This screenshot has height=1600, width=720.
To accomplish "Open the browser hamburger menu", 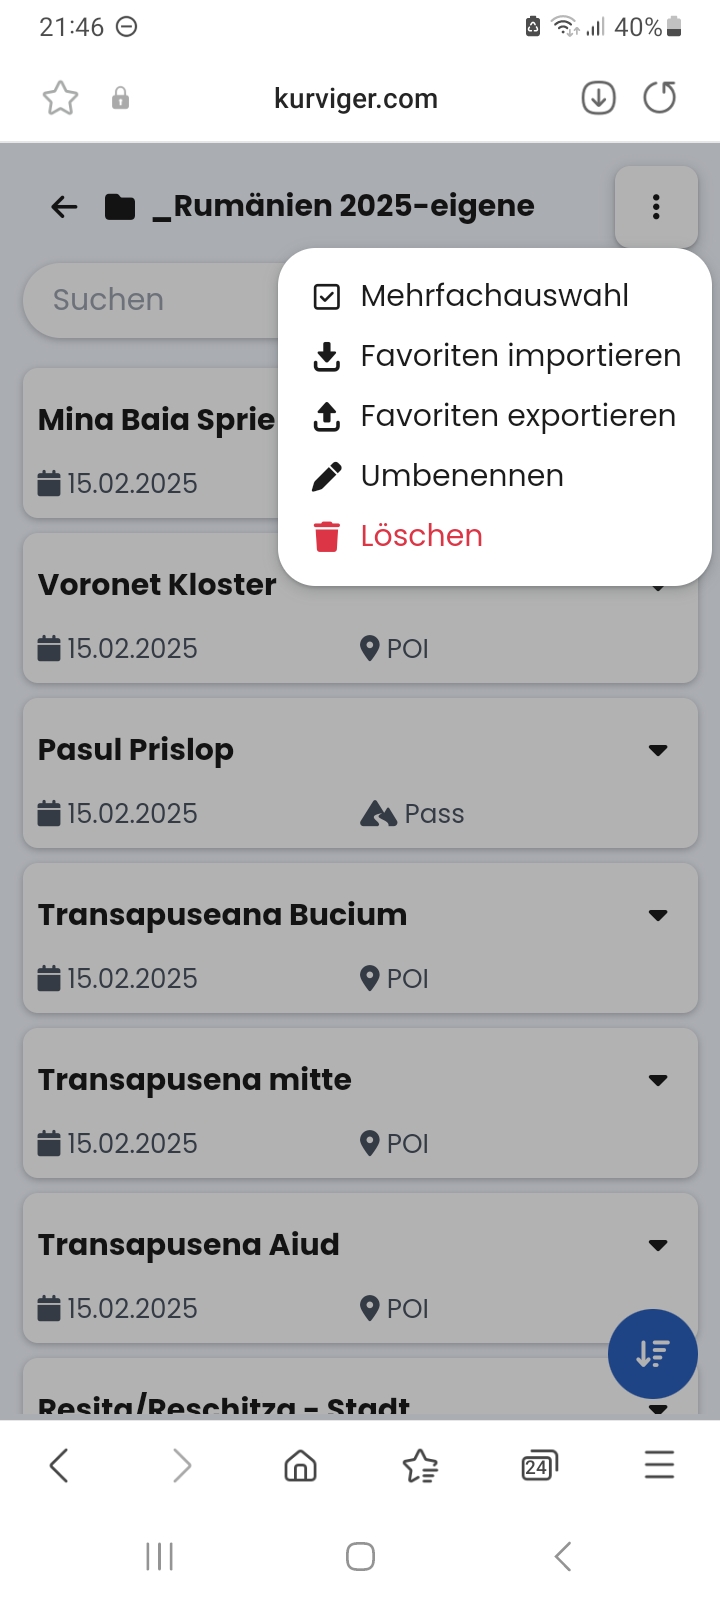I will point(660,1466).
